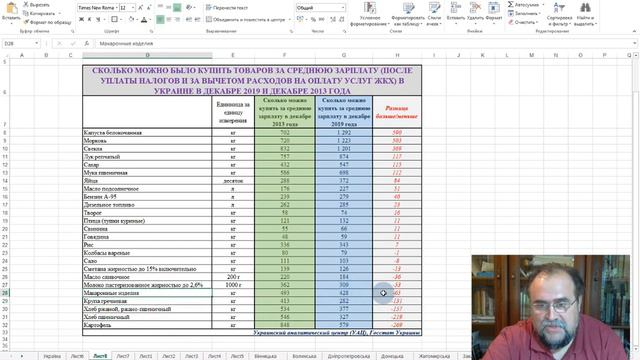The image size is (640, 360).
Task: Click the decrease indent icon
Action: click(x=189, y=19)
